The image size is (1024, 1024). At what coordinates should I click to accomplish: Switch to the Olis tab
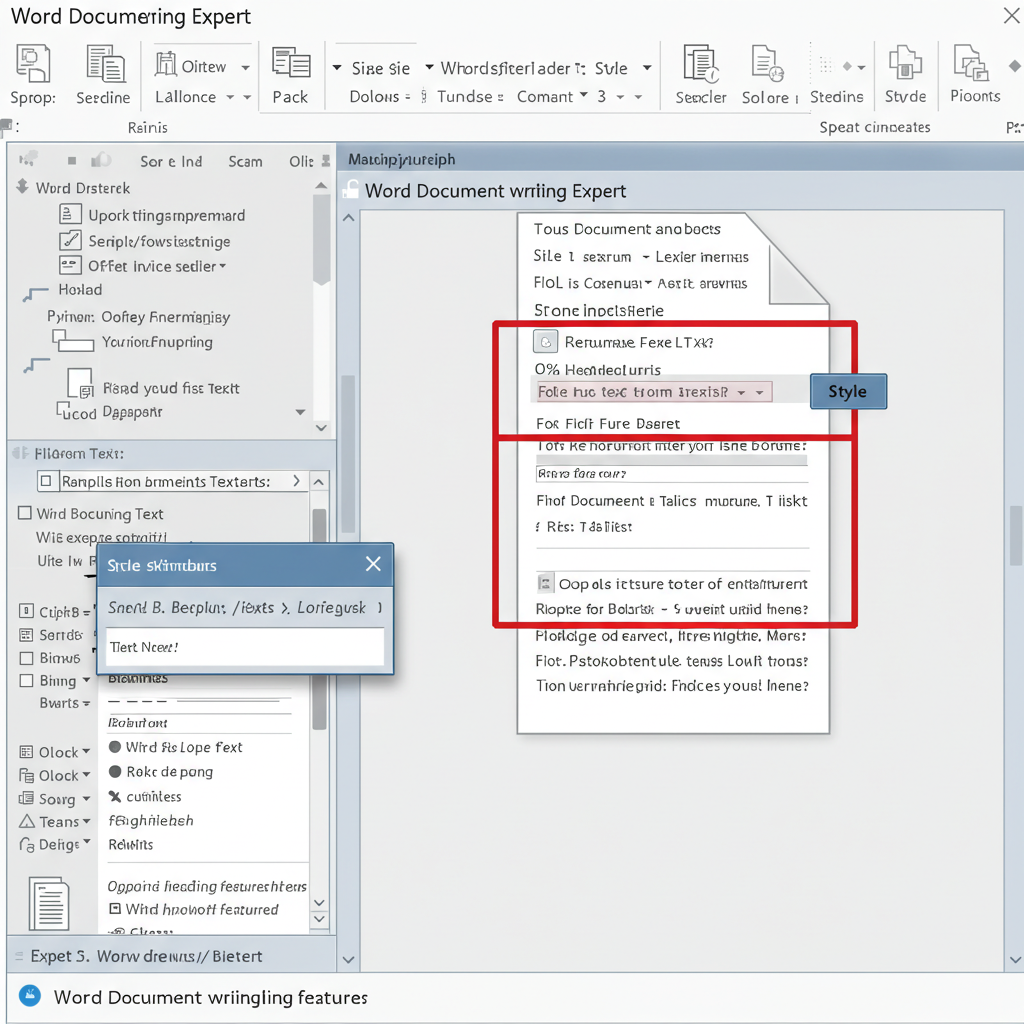[301, 161]
